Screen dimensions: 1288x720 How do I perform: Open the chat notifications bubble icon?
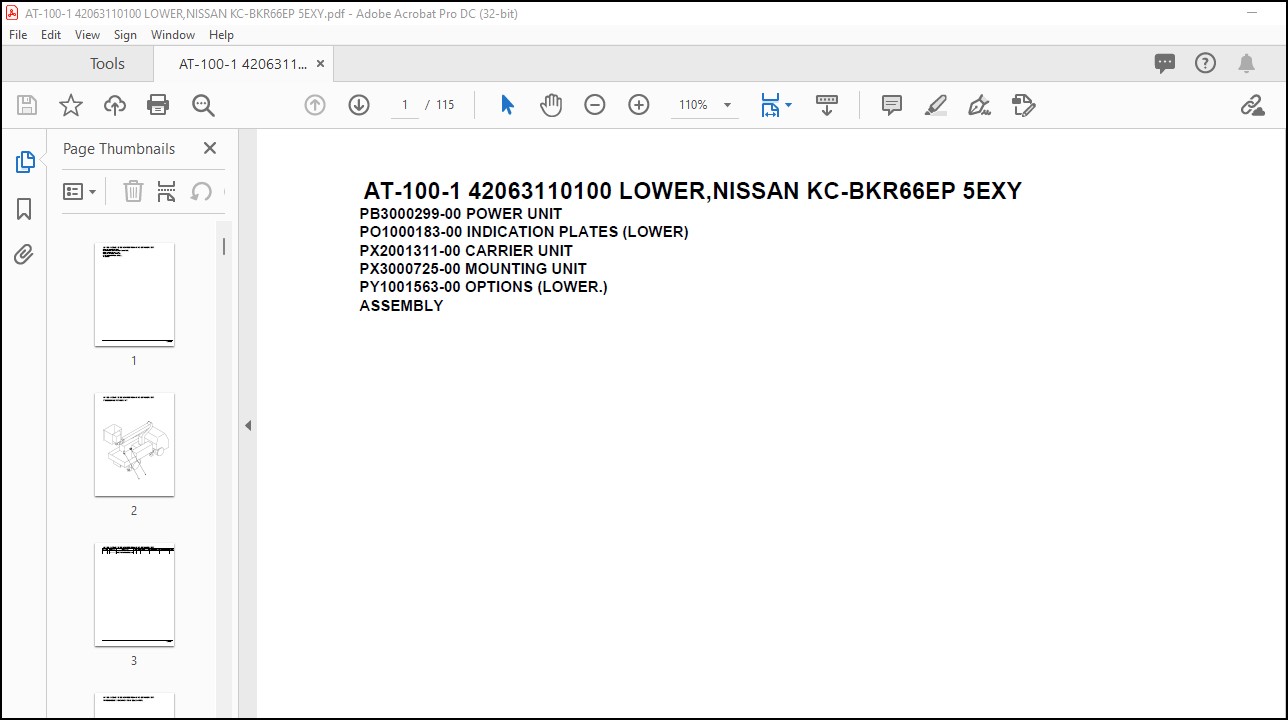(1165, 64)
